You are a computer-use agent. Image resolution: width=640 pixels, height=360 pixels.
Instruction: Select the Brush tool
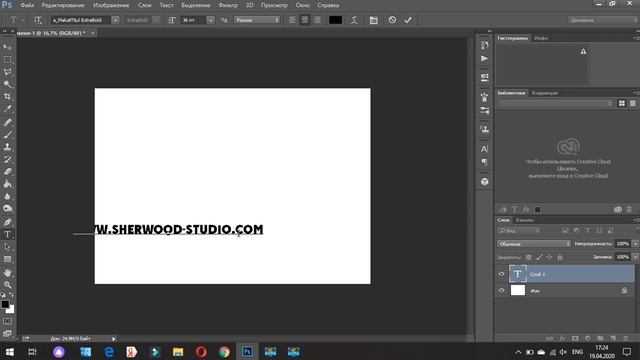point(7,134)
